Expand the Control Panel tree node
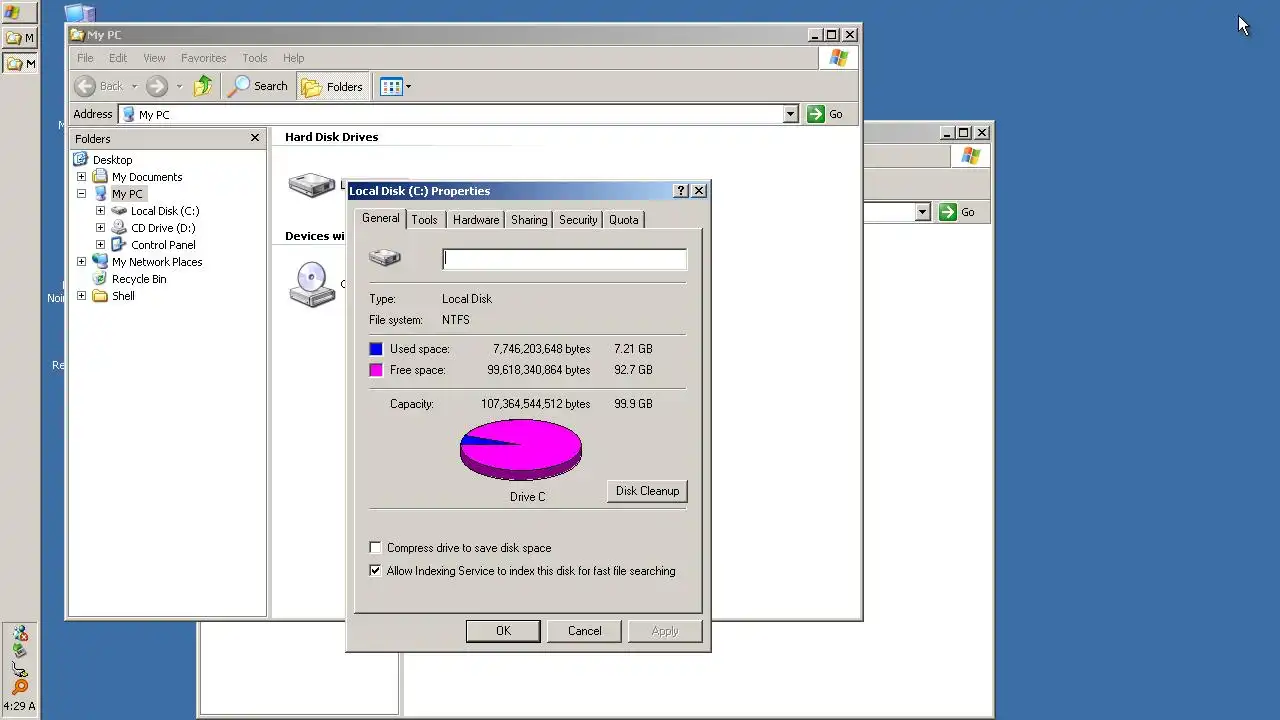Image resolution: width=1280 pixels, height=720 pixels. pyautogui.click(x=100, y=245)
